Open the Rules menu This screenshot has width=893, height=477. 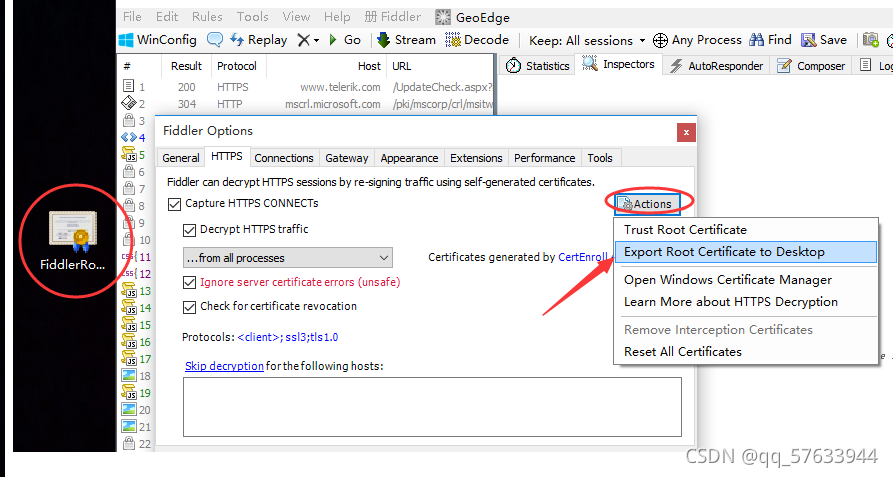pos(207,17)
